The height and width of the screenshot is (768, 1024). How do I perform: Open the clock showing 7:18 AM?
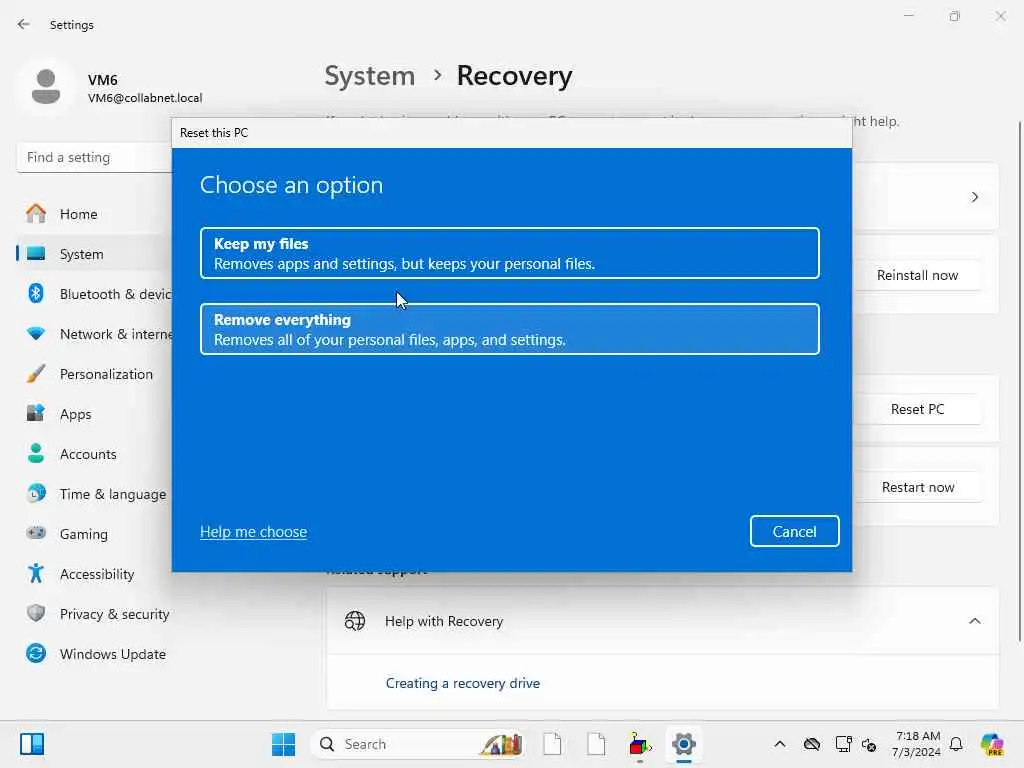click(x=916, y=744)
